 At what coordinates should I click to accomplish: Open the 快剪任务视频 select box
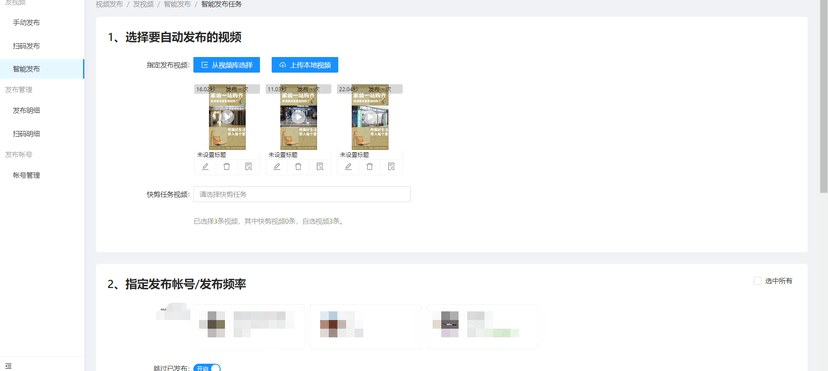pyautogui.click(x=302, y=194)
